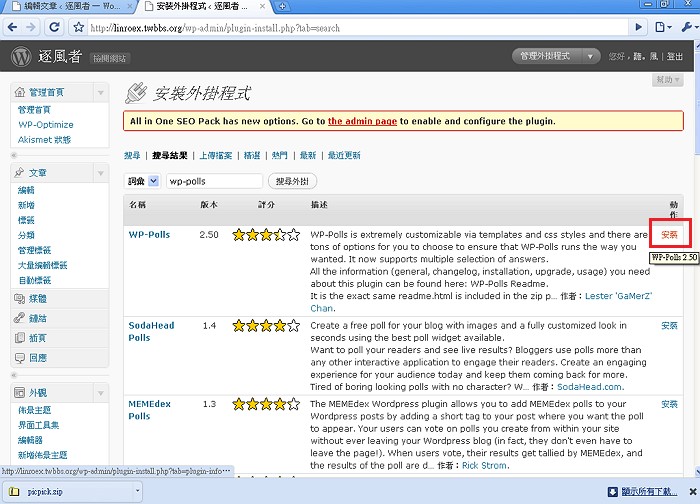Viewport: 700px width, 504px height.
Task: Open the browser page menu icon
Action: [663, 27]
